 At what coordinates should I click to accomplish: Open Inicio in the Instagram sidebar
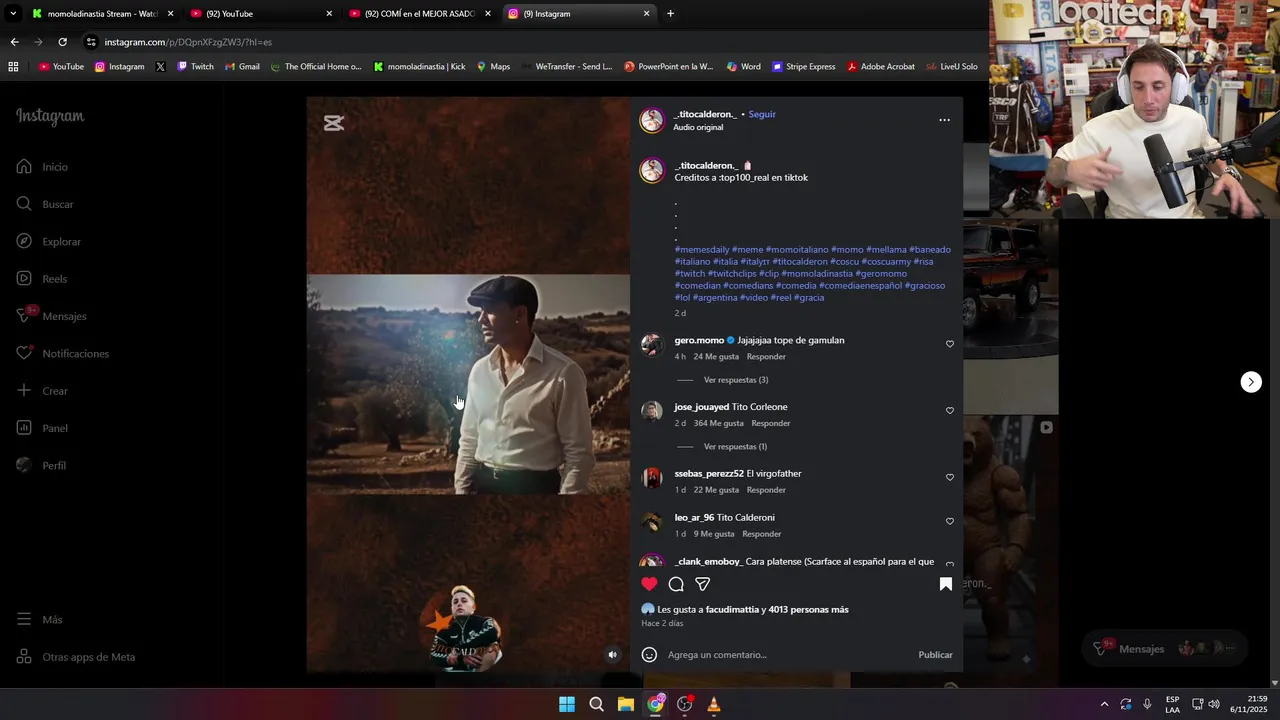[x=42, y=167]
